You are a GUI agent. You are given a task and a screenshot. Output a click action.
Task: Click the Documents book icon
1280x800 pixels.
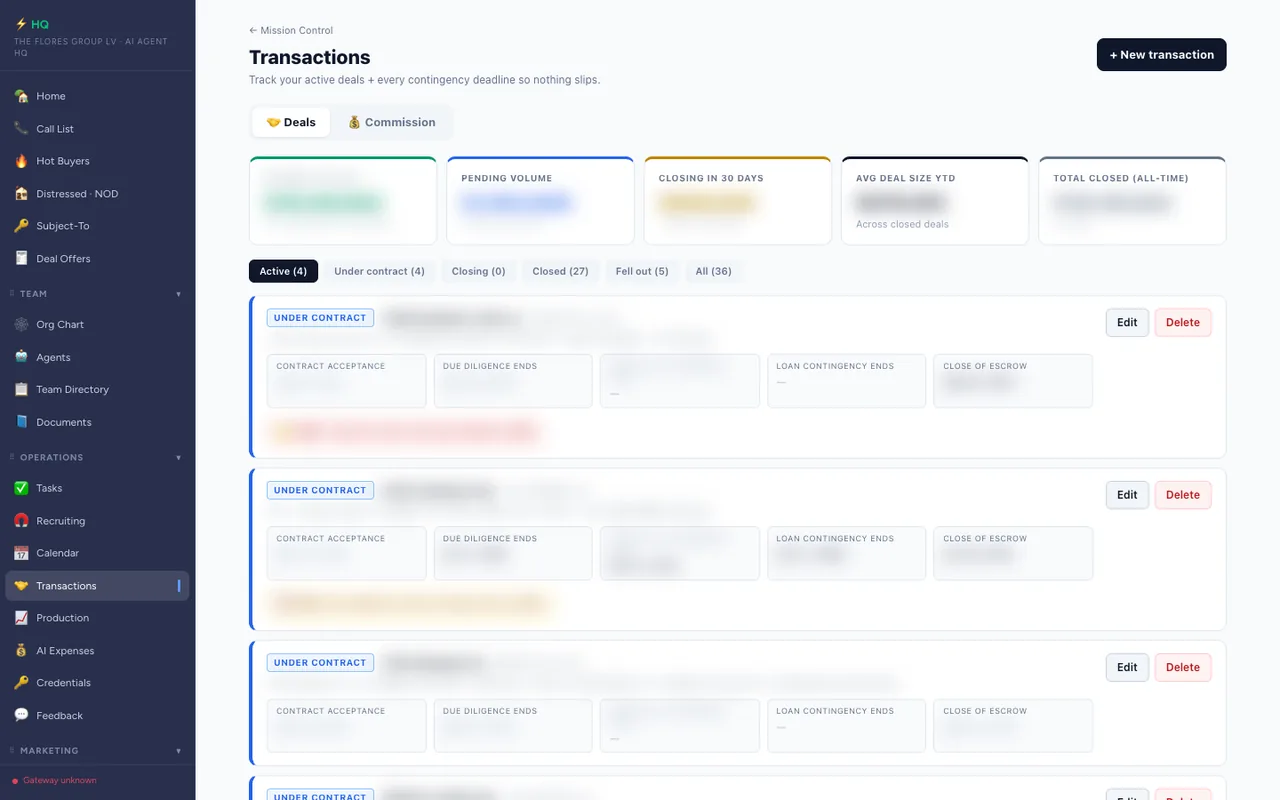click(x=21, y=422)
